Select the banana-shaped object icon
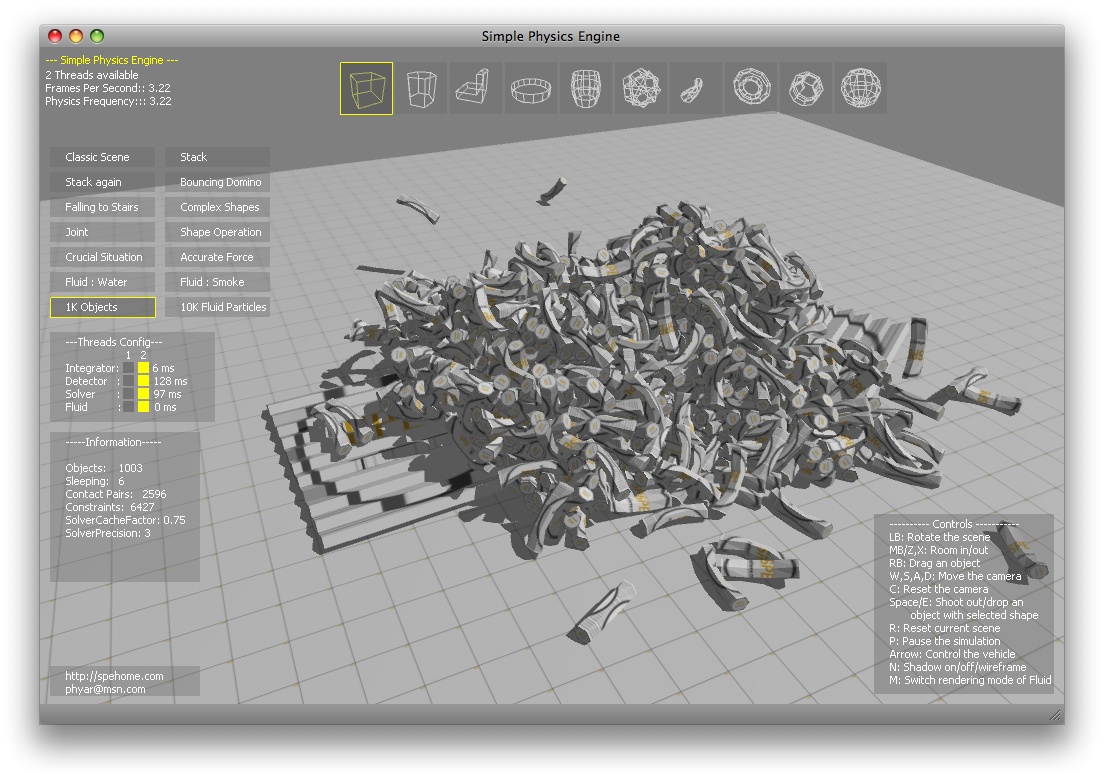This screenshot has height=779, width=1104. tap(641, 88)
